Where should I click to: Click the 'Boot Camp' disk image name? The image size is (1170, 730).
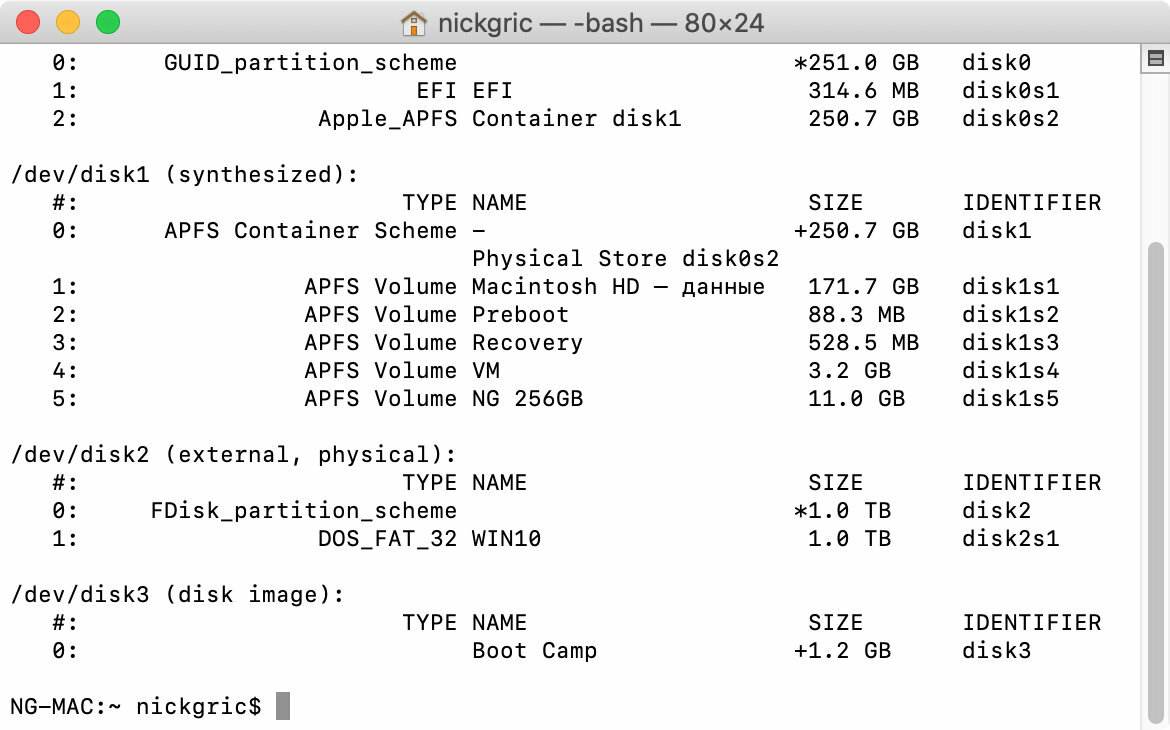[534, 650]
